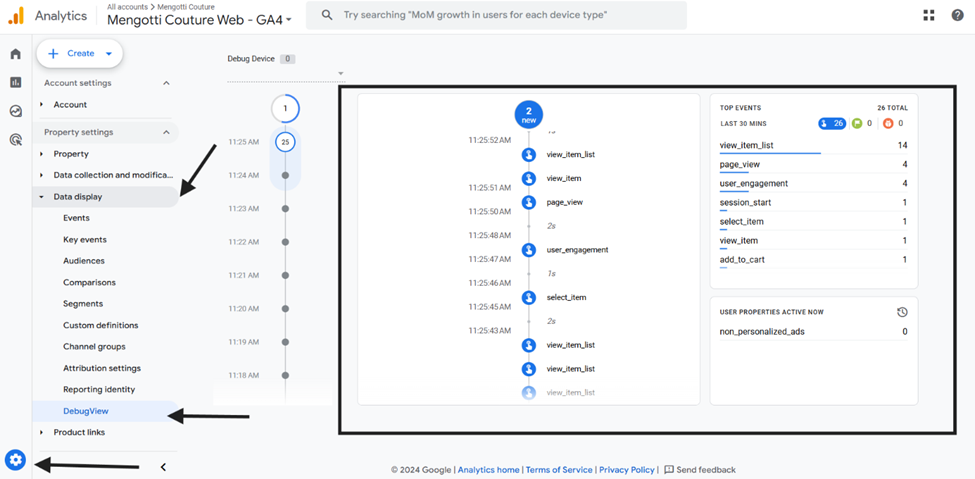Open the Debug Device dropdown arrow

pyautogui.click(x=341, y=73)
